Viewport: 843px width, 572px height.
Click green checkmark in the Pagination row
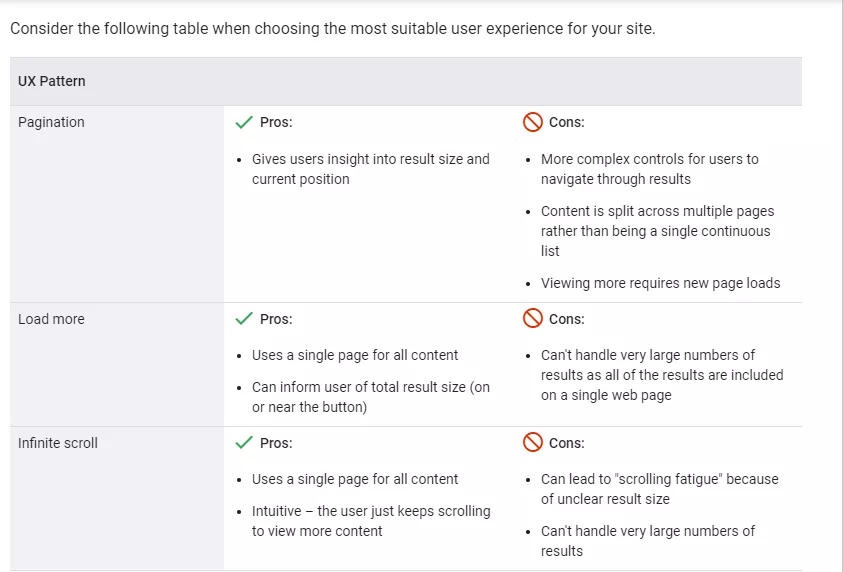click(244, 122)
